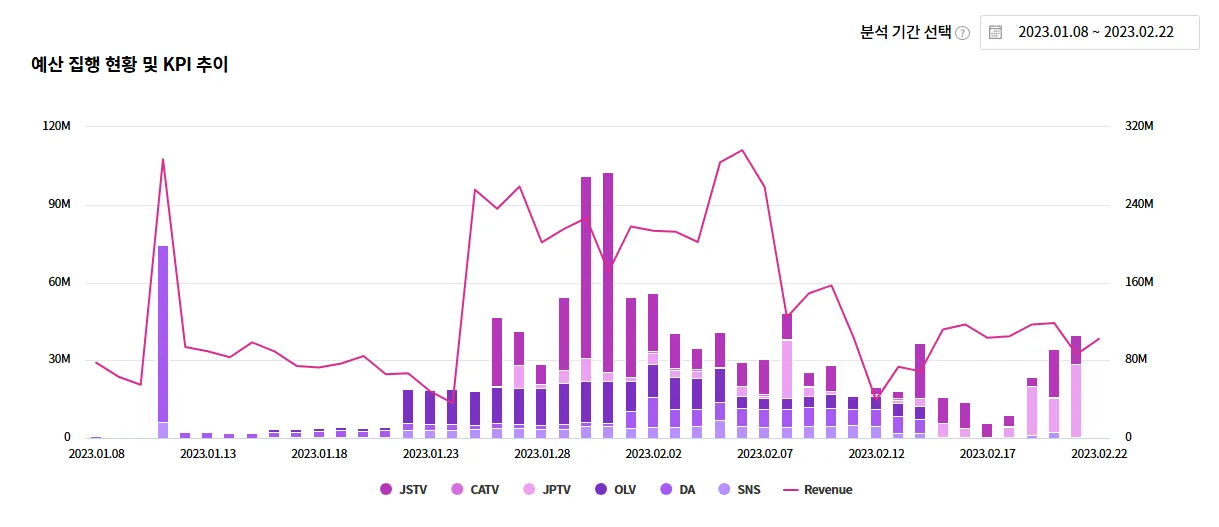Viewport: 1219px width, 527px height.
Task: Click the tall DA bar near 2023.01.11
Action: coord(163,334)
